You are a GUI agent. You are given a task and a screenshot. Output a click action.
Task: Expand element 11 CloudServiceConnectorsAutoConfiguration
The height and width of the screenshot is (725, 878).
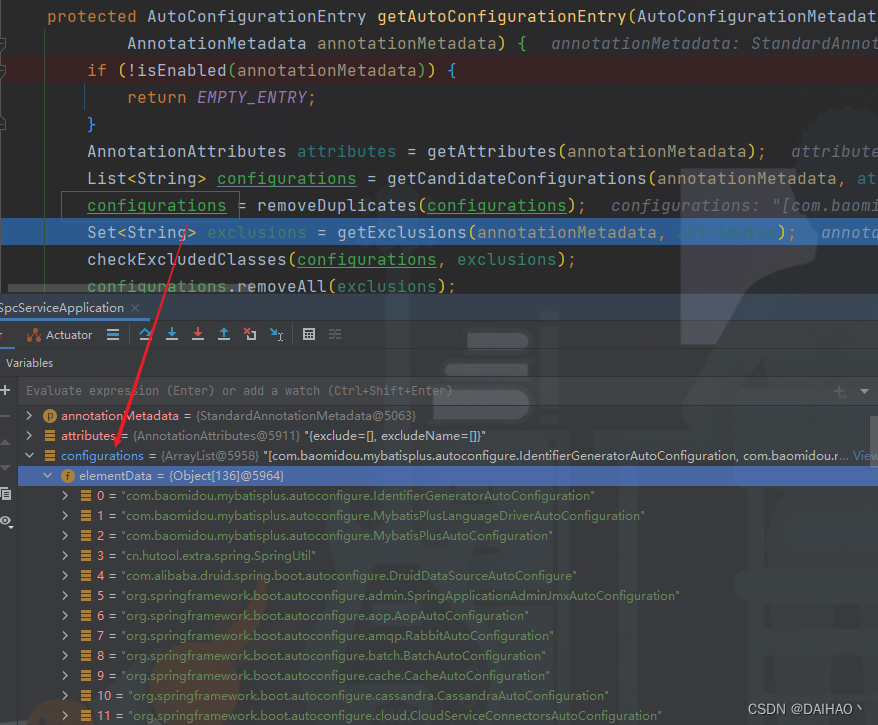pos(66,715)
